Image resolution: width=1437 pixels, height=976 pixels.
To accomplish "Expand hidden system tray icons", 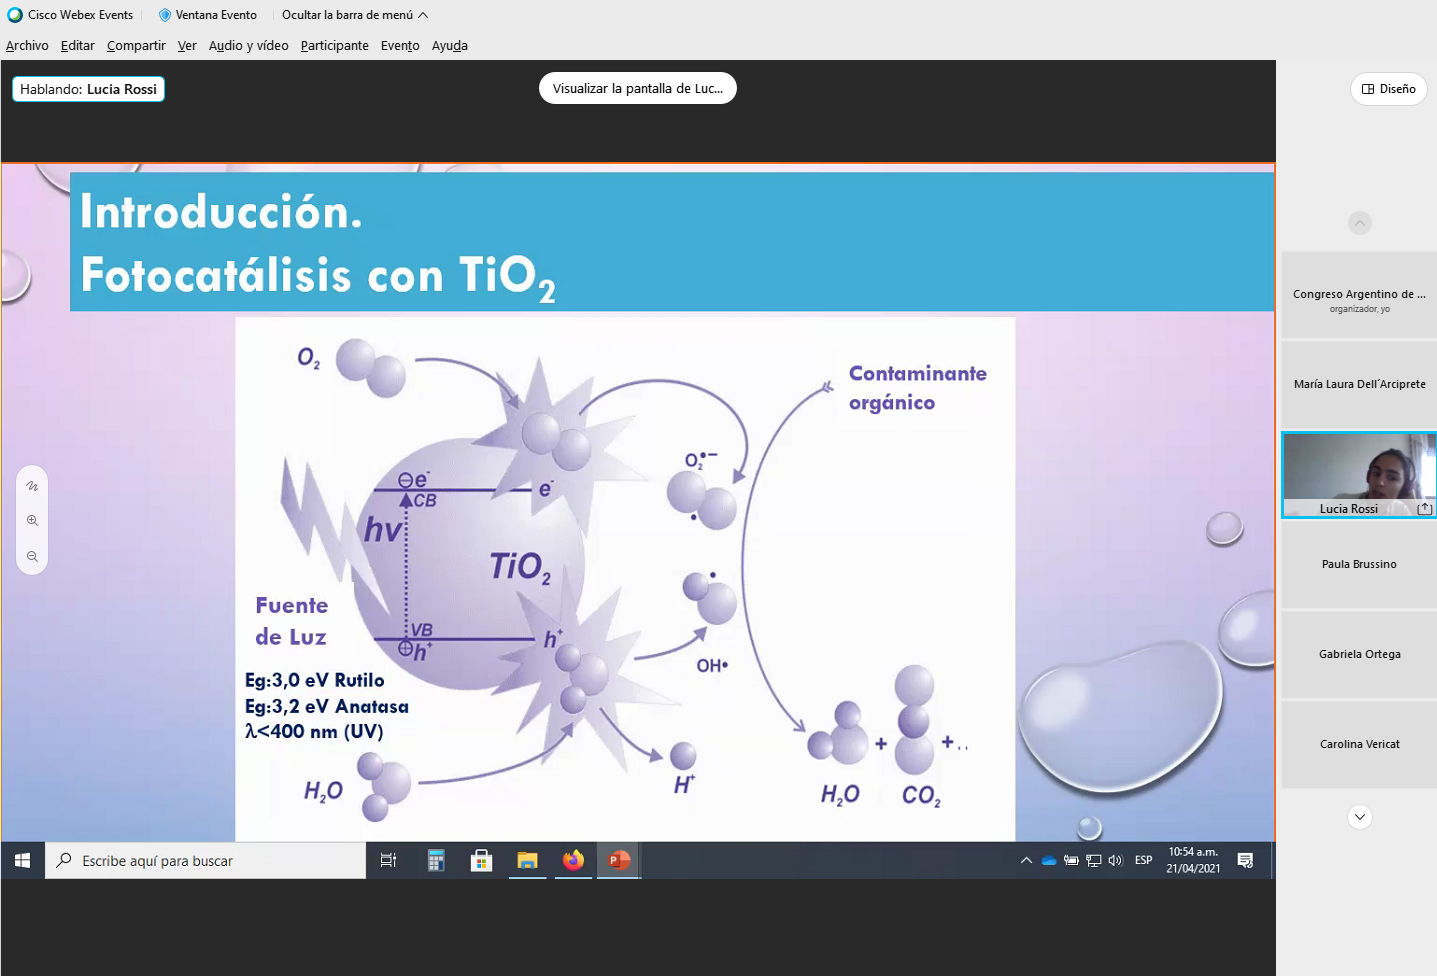I will [1026, 860].
